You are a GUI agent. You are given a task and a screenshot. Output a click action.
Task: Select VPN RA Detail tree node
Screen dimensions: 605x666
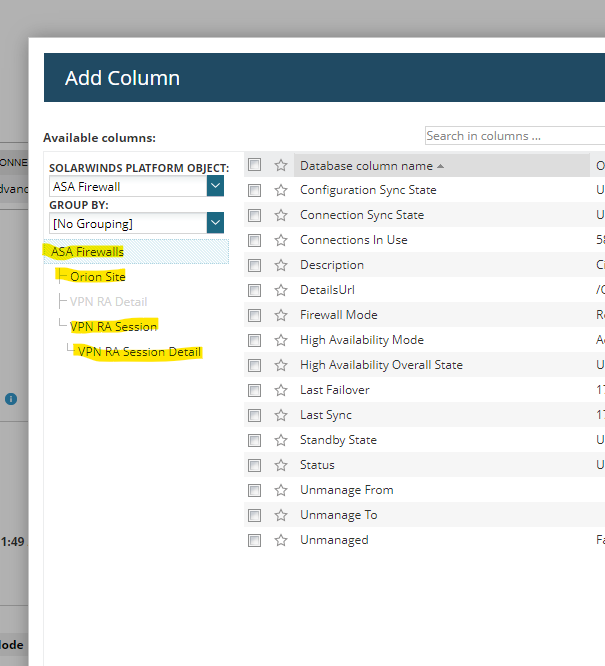108,302
